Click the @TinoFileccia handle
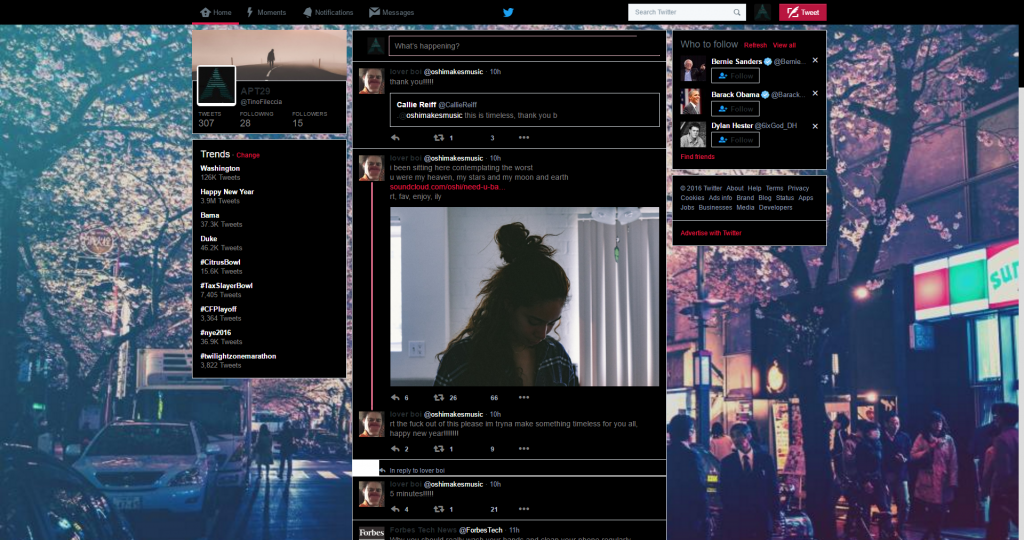This screenshot has height=540, width=1024. (x=261, y=102)
